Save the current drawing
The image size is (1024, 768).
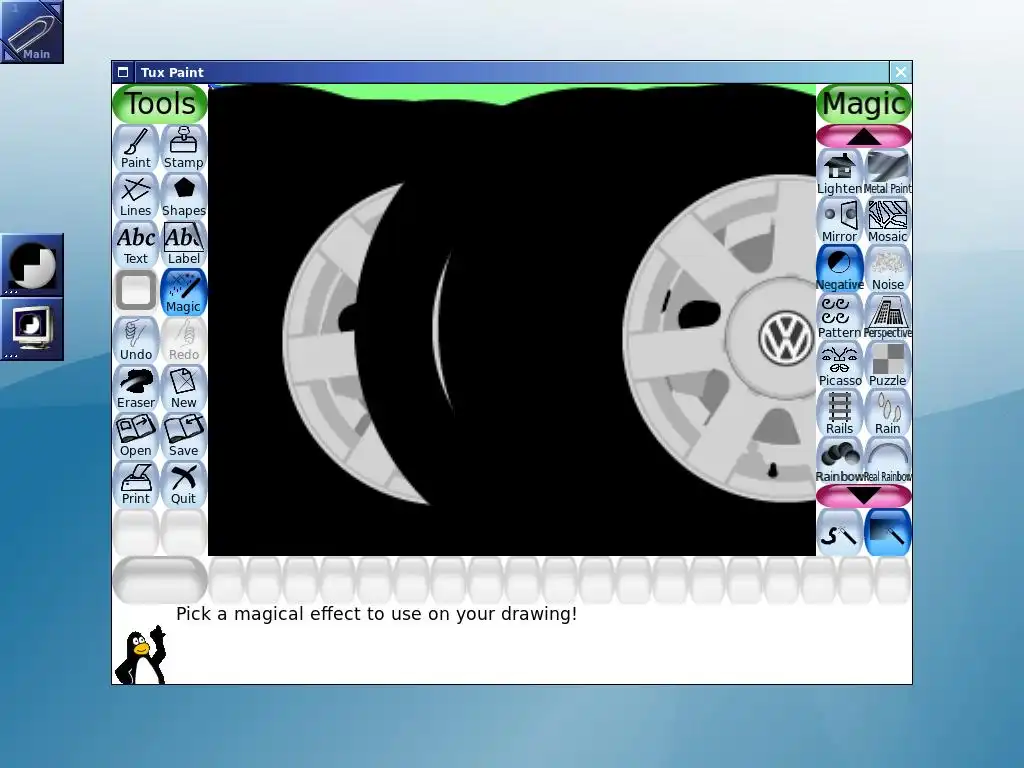tap(184, 436)
